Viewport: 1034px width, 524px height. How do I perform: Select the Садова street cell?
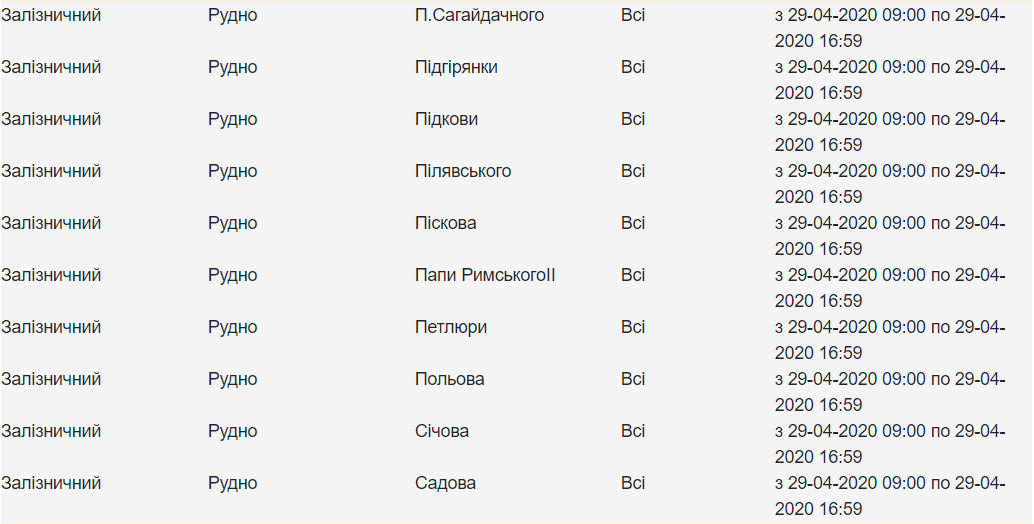(445, 484)
